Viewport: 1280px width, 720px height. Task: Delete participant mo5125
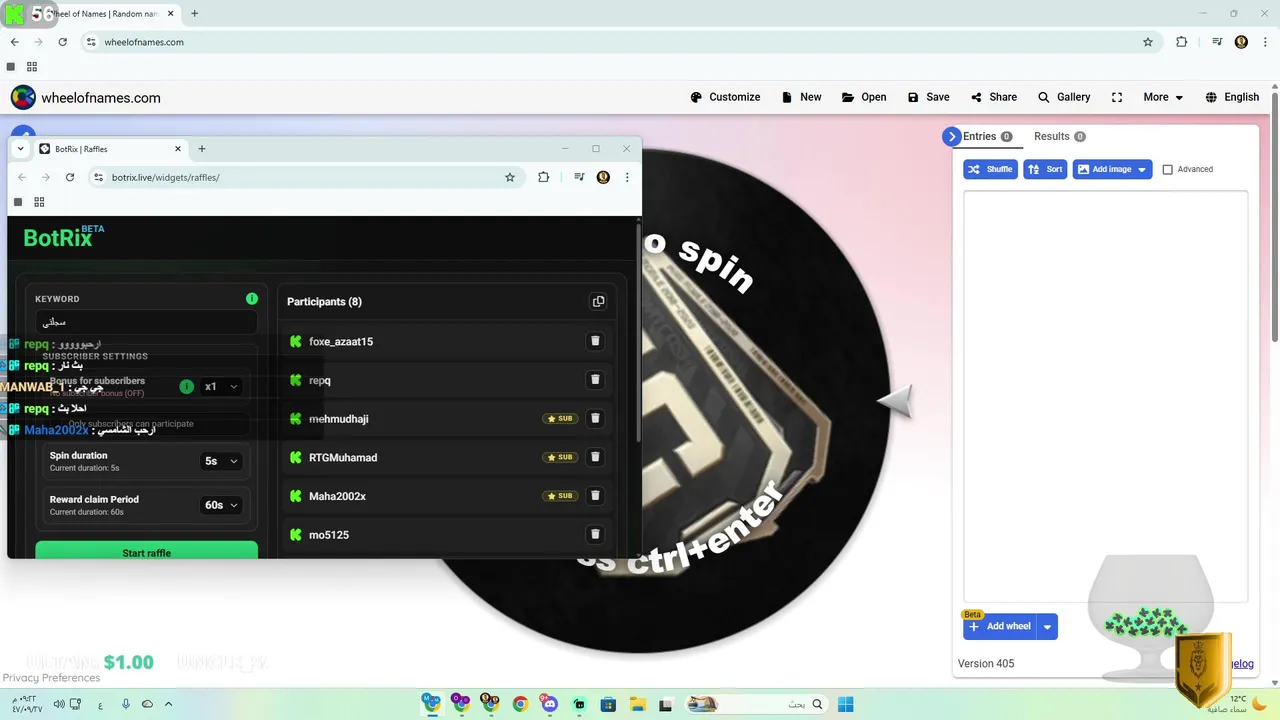coord(595,534)
